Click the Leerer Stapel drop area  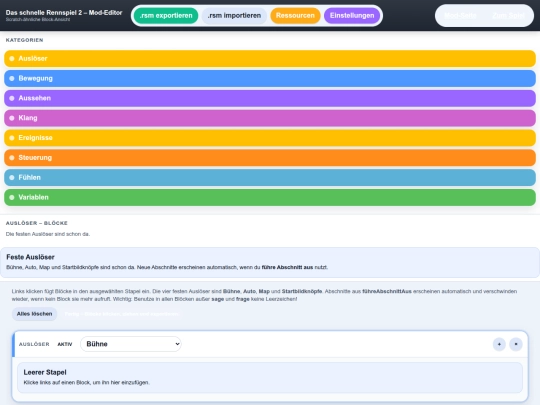click(x=270, y=377)
